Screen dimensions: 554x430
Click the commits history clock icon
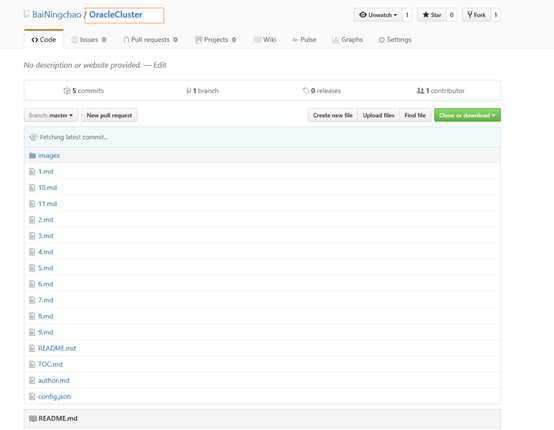[x=67, y=91]
